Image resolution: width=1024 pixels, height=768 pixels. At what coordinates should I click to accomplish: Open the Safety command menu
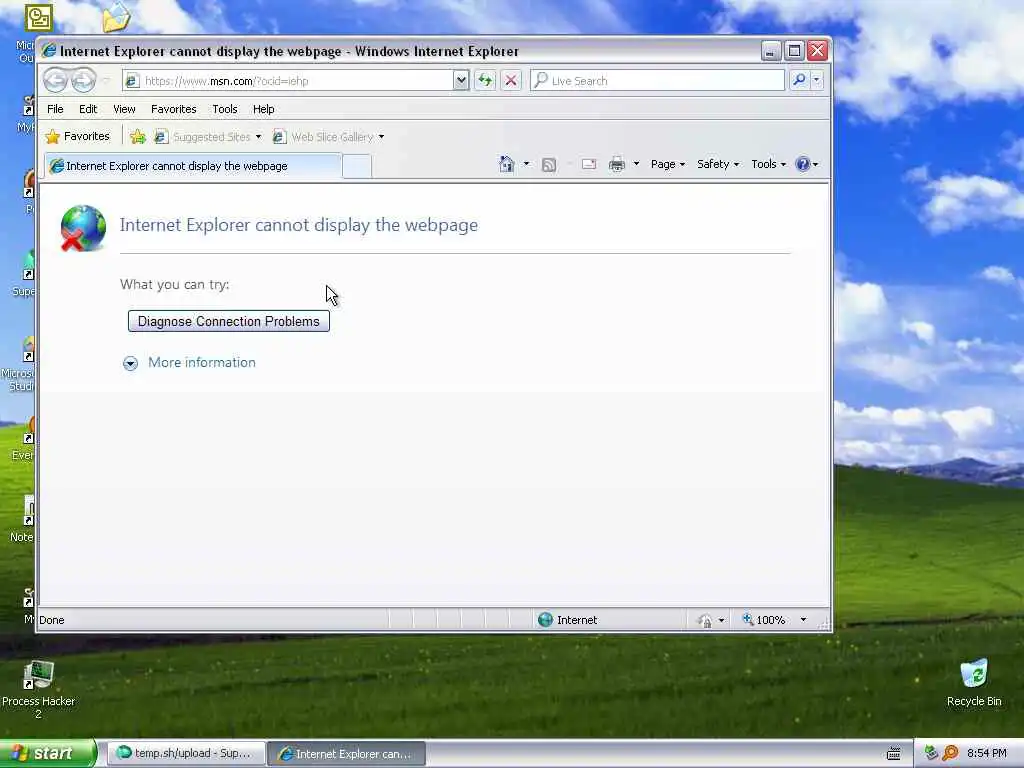click(x=718, y=164)
